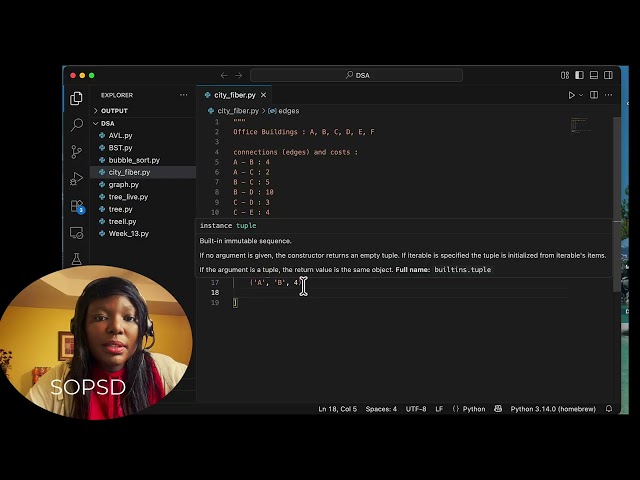Toggle the Primary Side Bar visibility
This screenshot has height=480, width=640.
pyautogui.click(x=580, y=75)
